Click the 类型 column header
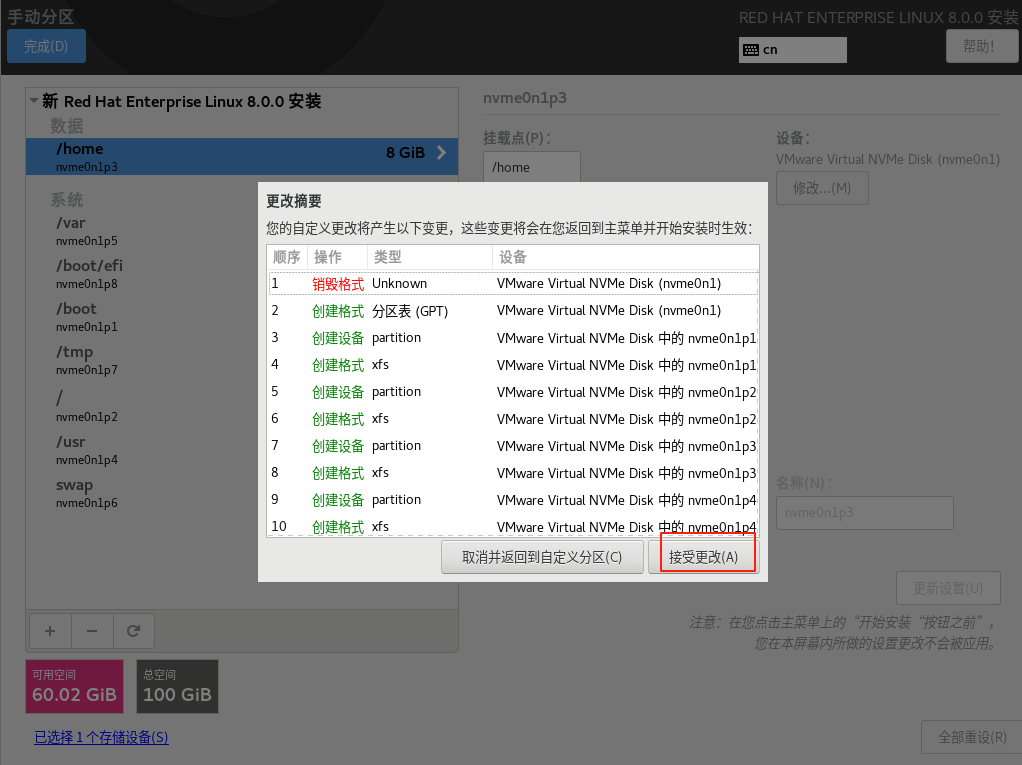Image resolution: width=1022 pixels, height=765 pixels. click(430, 257)
